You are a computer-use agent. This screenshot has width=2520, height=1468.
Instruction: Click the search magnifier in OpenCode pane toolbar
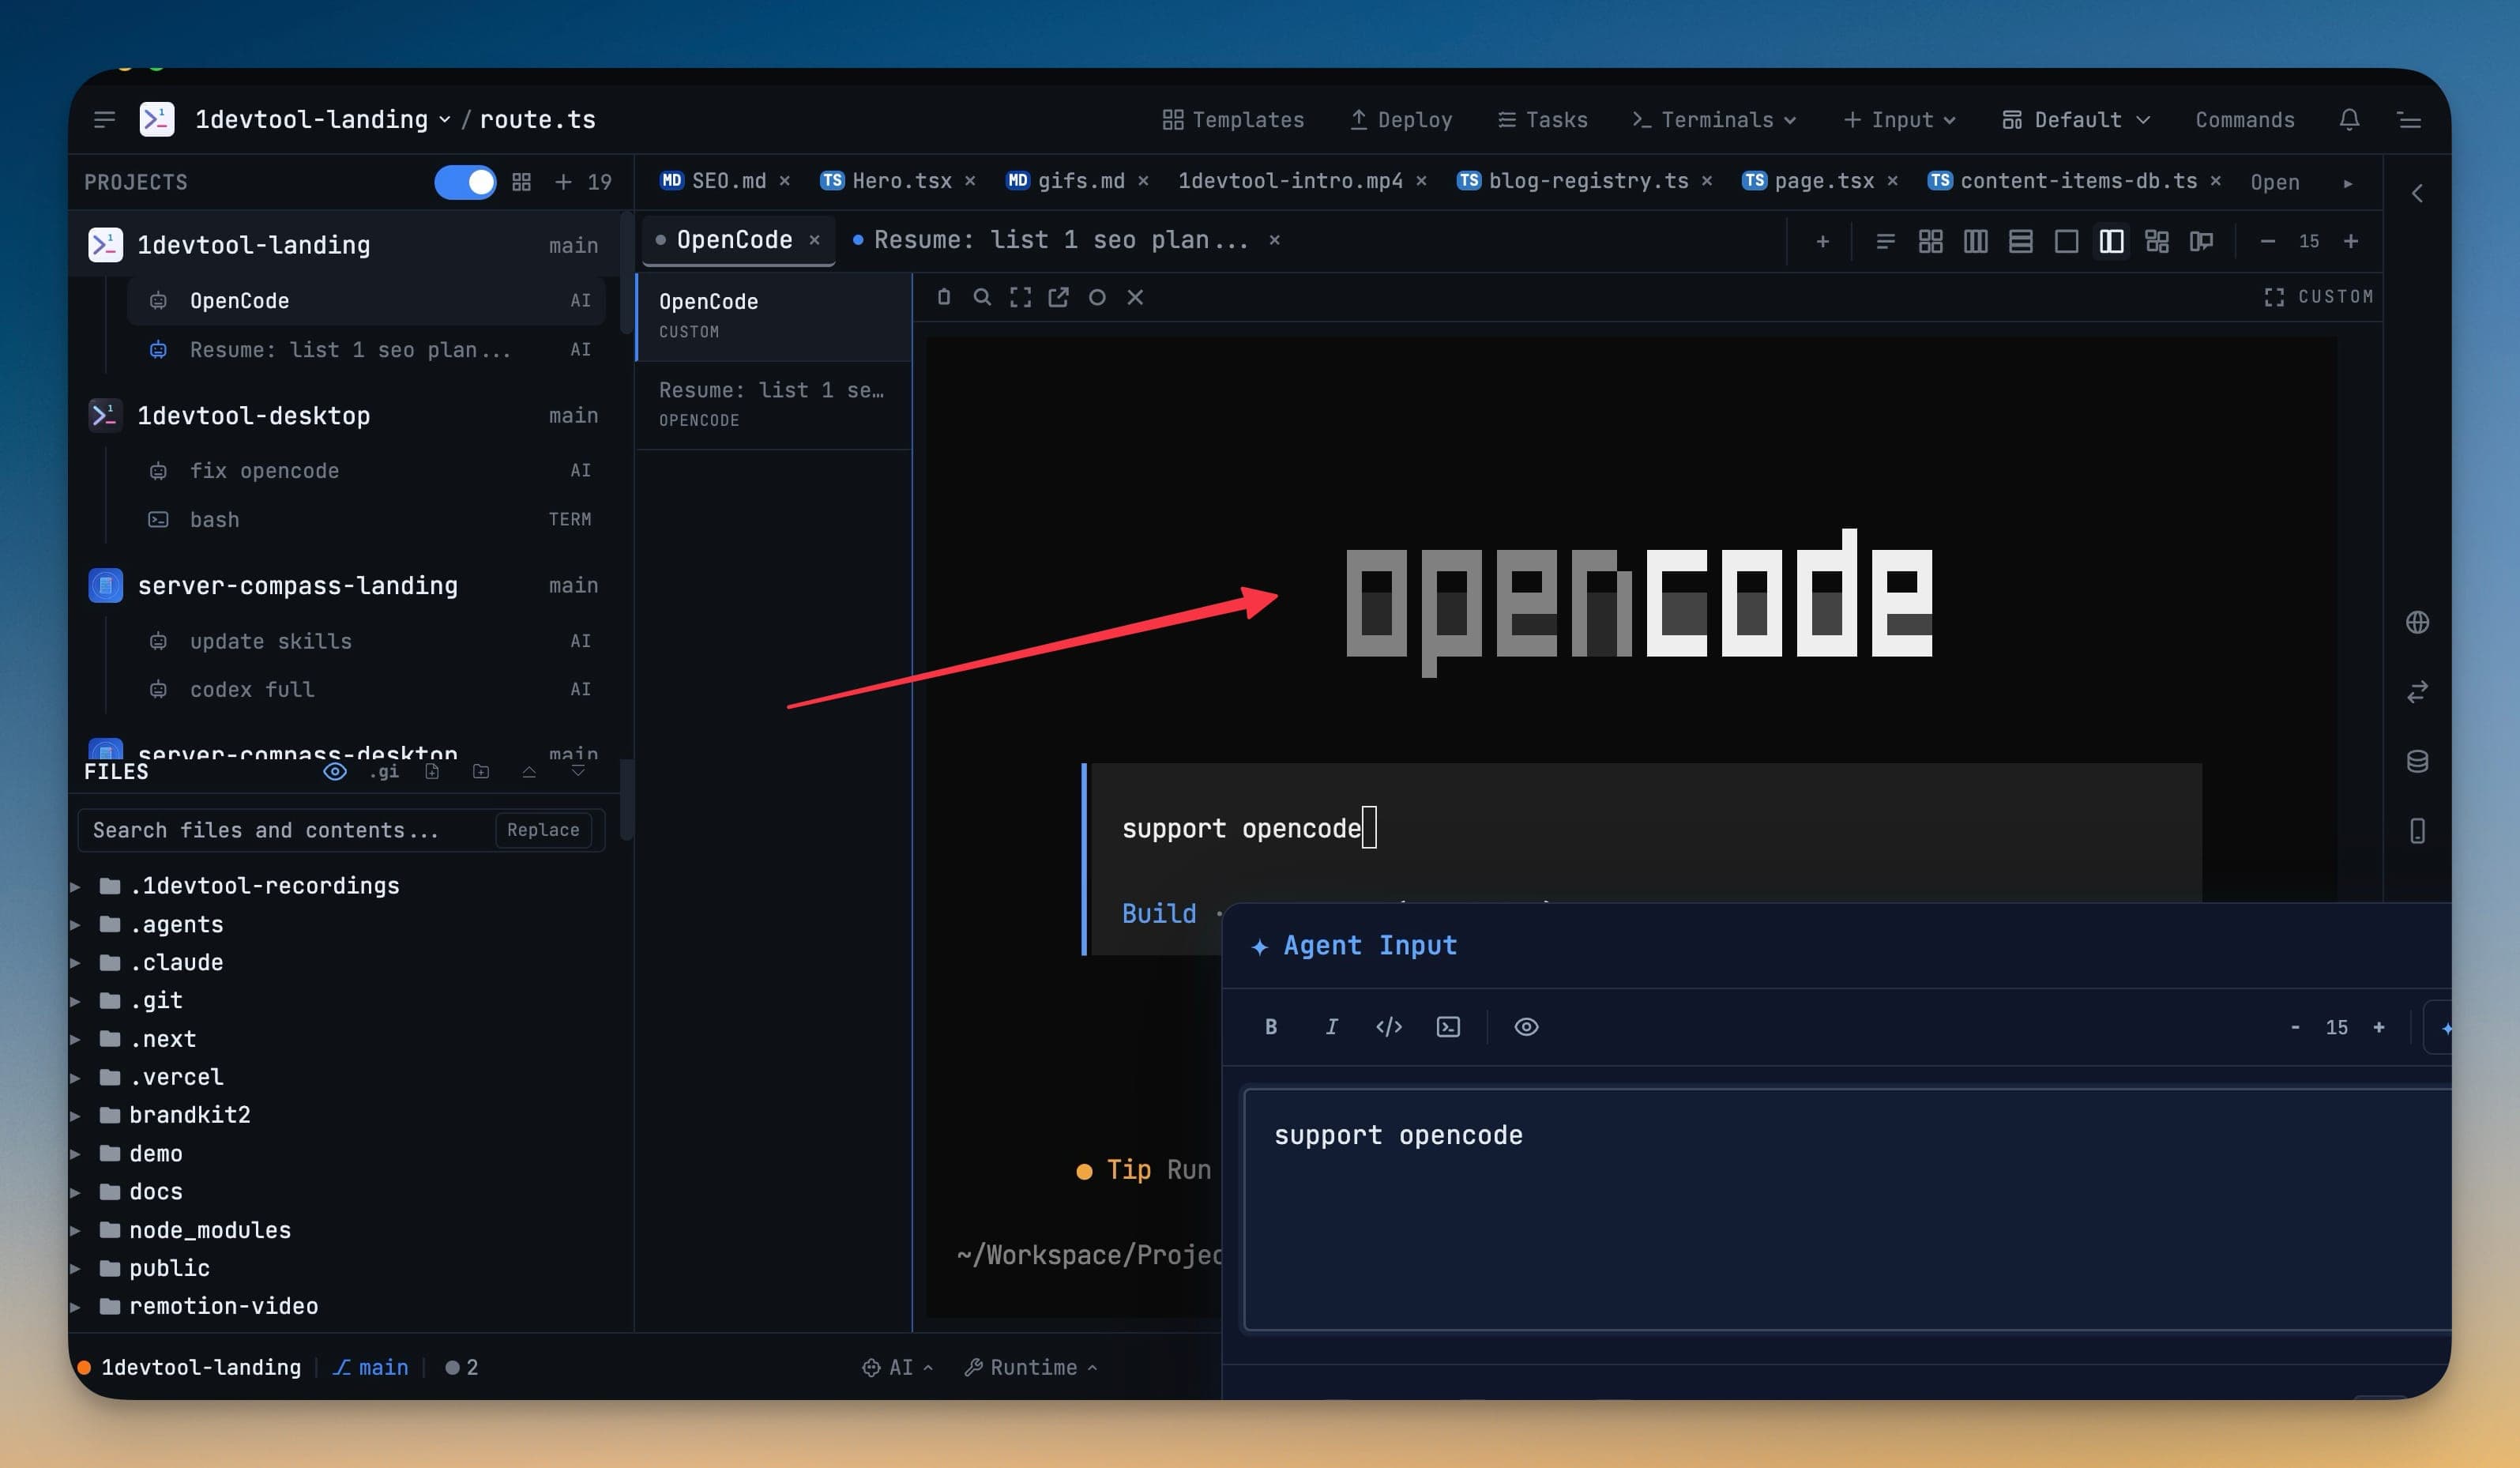tap(982, 297)
